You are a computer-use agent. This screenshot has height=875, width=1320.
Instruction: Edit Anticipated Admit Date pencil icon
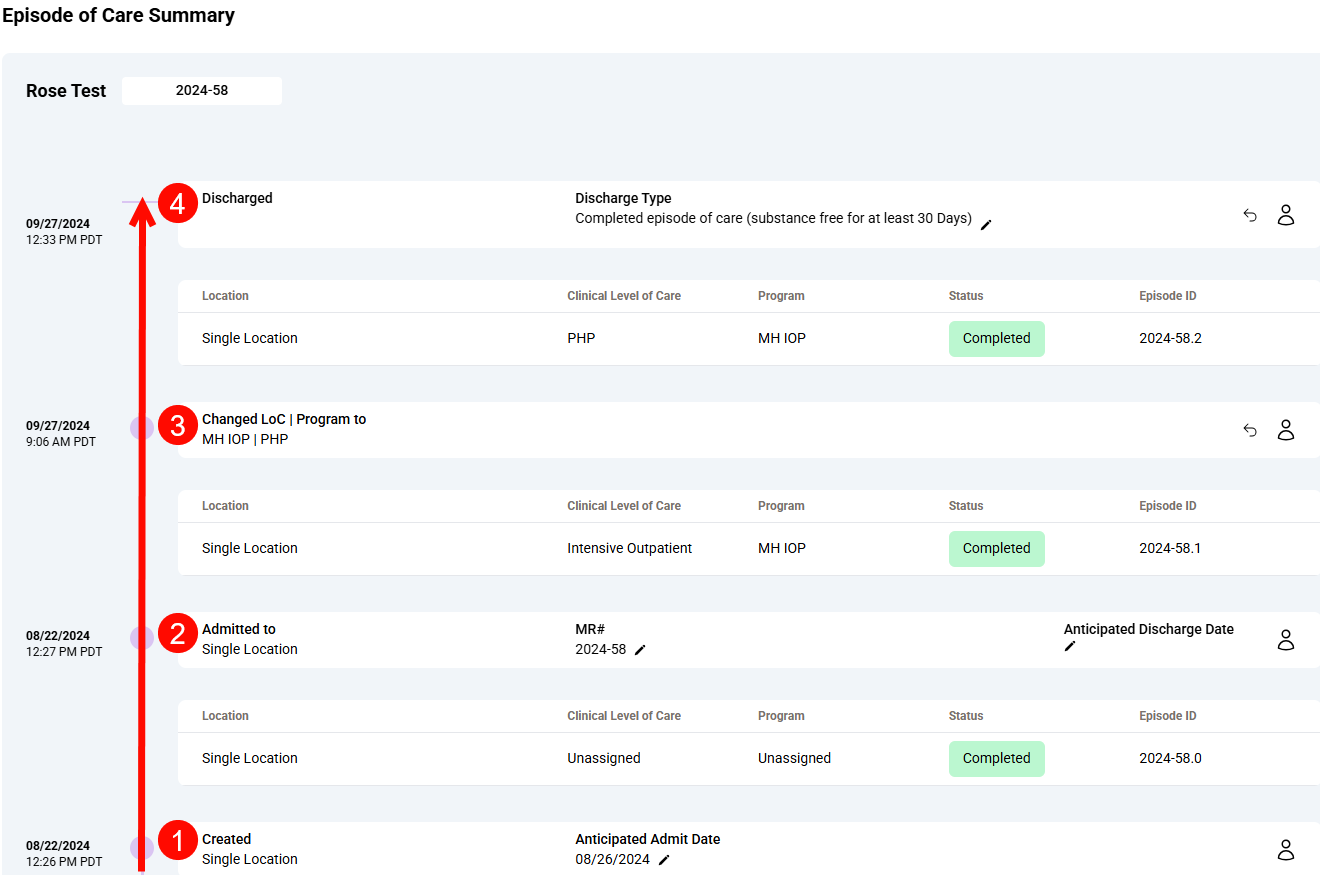[664, 860]
